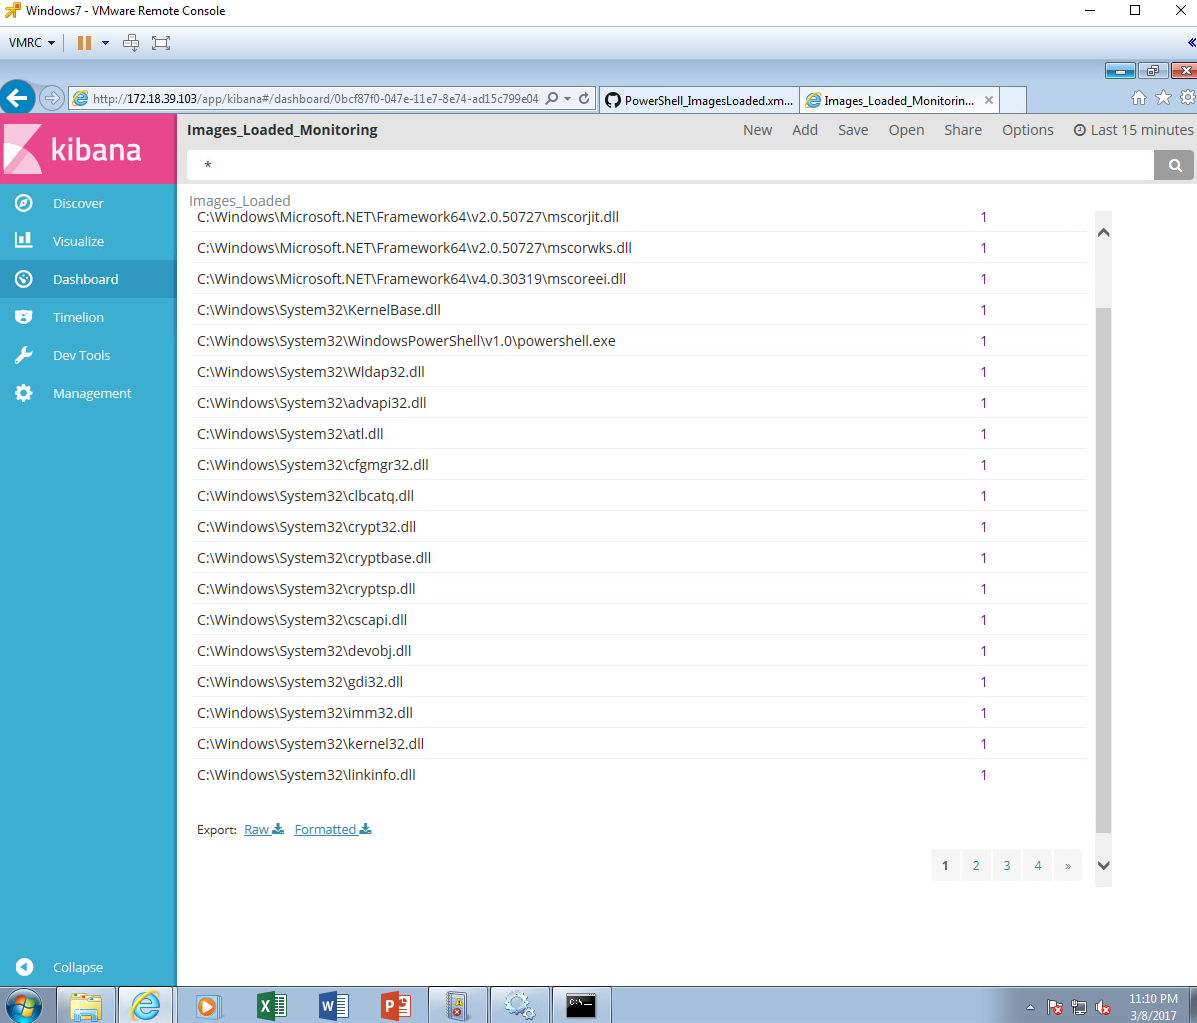The height and width of the screenshot is (1023, 1197).
Task: Pause the virtual machine in VMRC toolbar
Action: pos(85,43)
